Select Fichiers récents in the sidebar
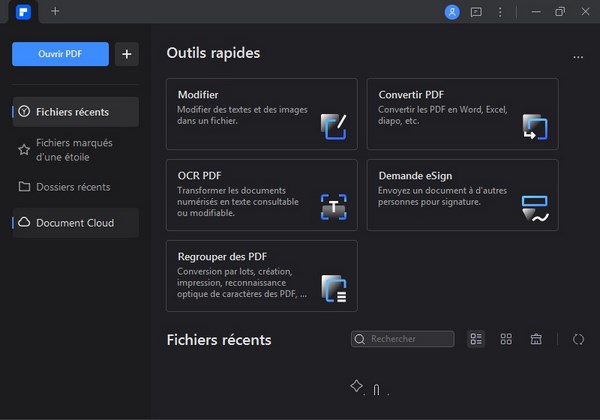600x420 pixels. pyautogui.click(x=76, y=112)
